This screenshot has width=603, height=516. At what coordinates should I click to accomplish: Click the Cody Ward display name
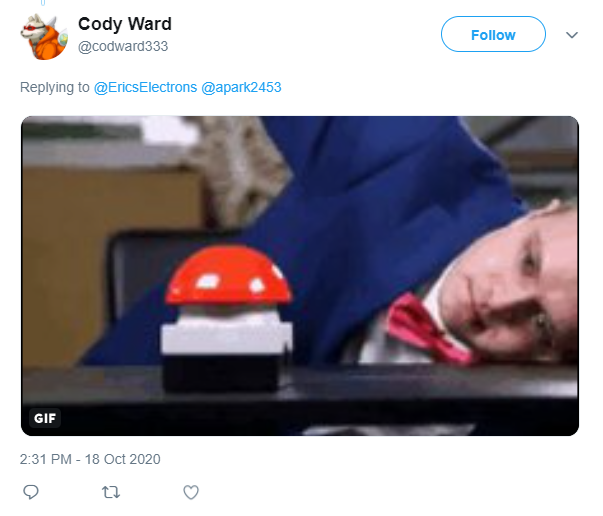click(125, 24)
